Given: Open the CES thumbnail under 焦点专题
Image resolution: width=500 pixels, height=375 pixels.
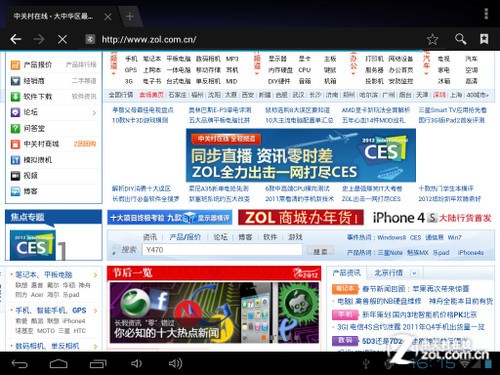Looking at the screenshot, I should [x=33, y=245].
